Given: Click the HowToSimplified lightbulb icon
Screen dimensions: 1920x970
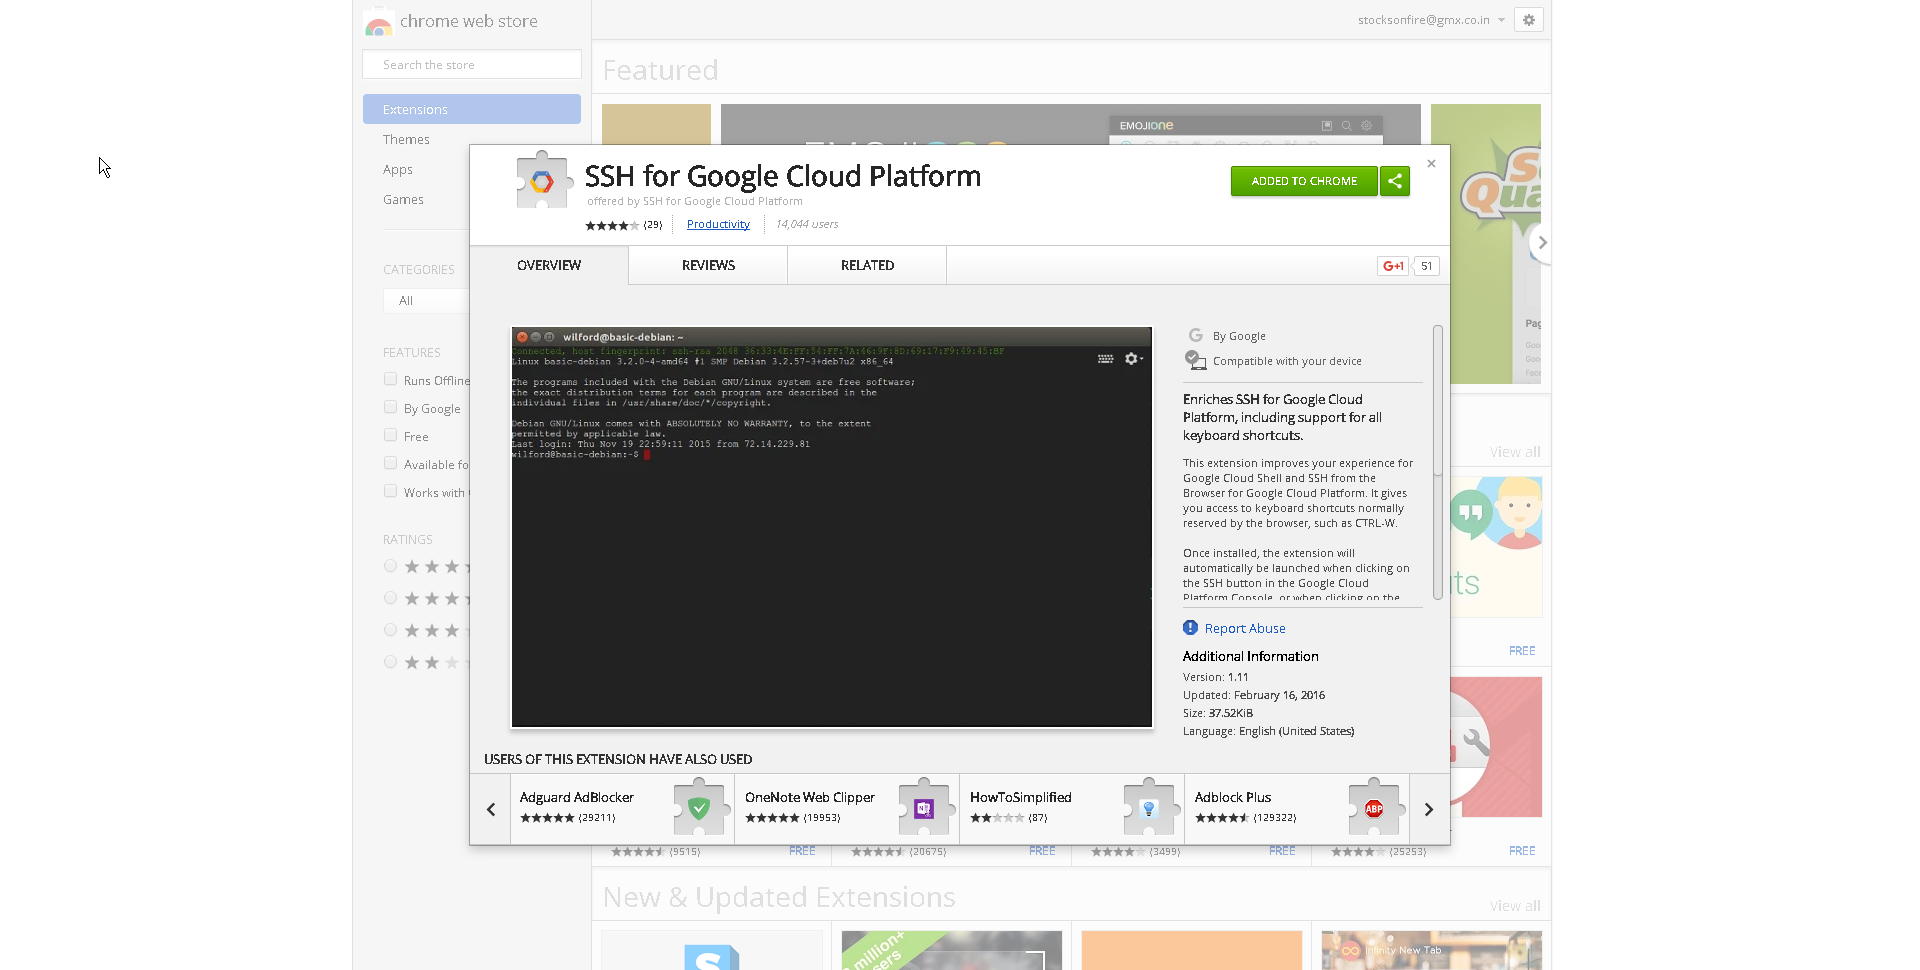Looking at the screenshot, I should pos(1150,808).
